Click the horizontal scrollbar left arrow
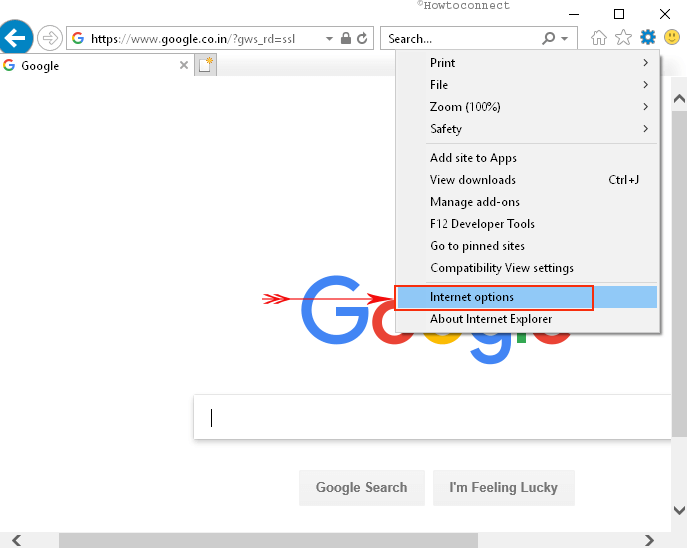Viewport: 687px width, 548px height. point(17,540)
